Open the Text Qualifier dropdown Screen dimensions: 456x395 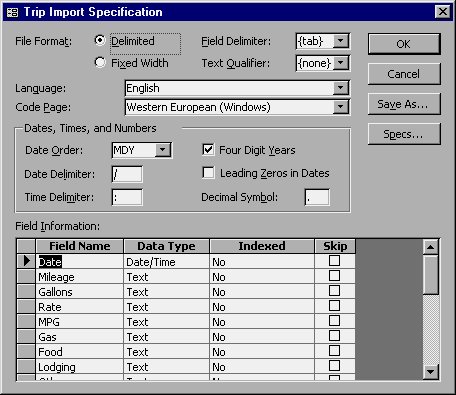point(341,63)
